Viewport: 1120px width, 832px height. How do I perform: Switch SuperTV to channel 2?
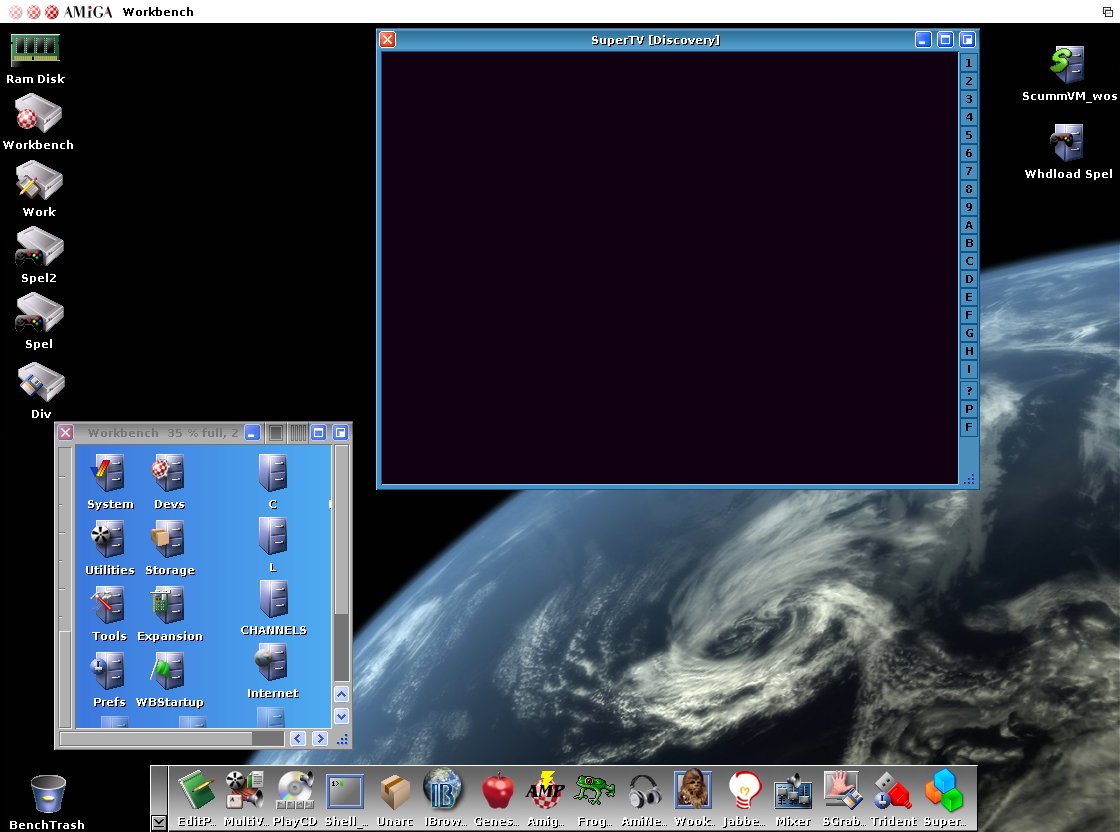pos(969,81)
